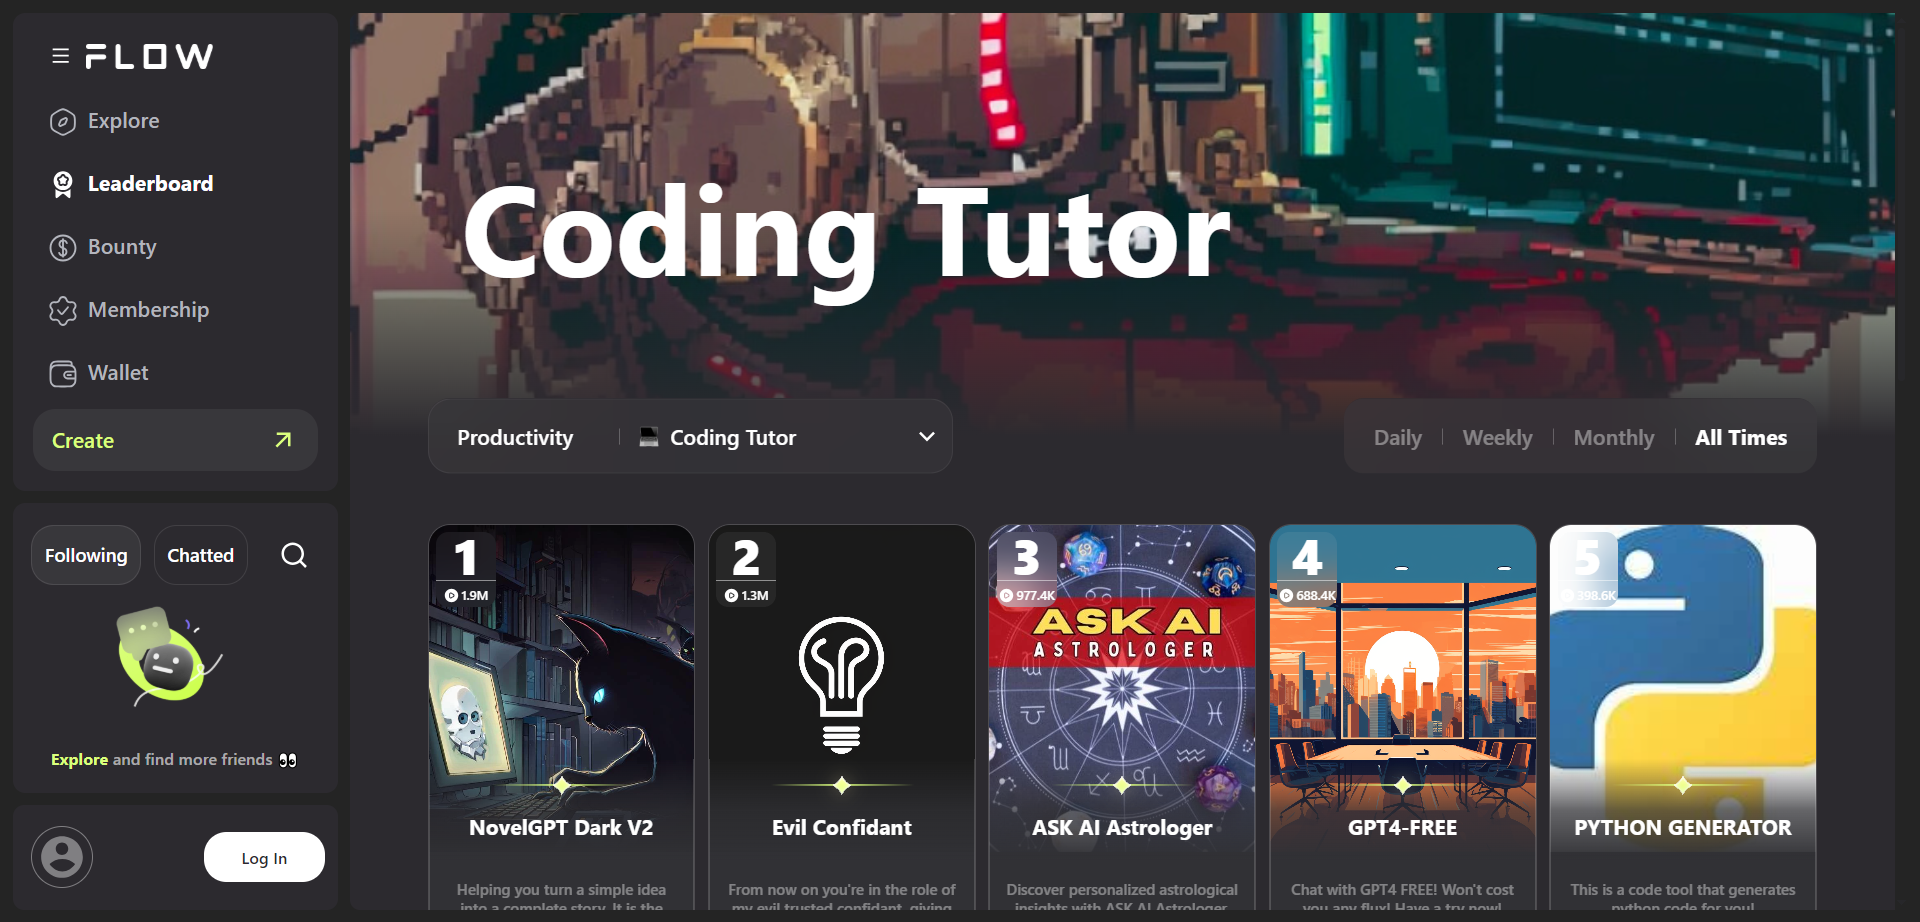The height and width of the screenshot is (922, 1920).
Task: Click the Coding Tutor laptop icon
Action: pos(649,437)
